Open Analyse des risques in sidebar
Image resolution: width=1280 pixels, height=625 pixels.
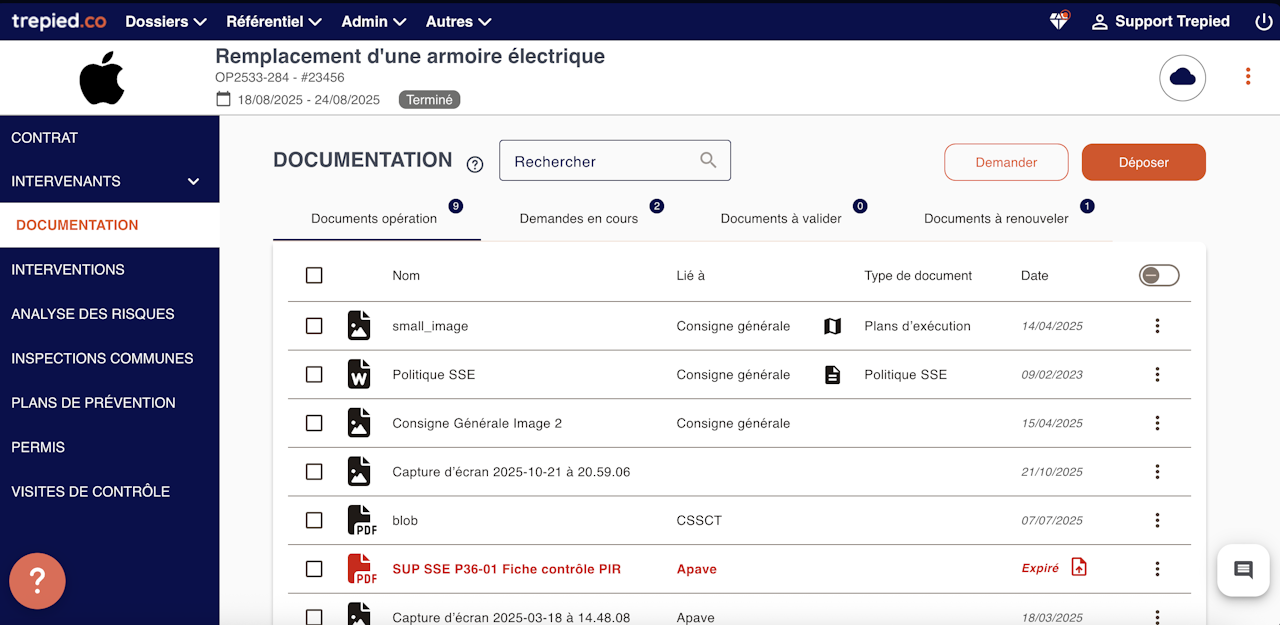tap(93, 314)
